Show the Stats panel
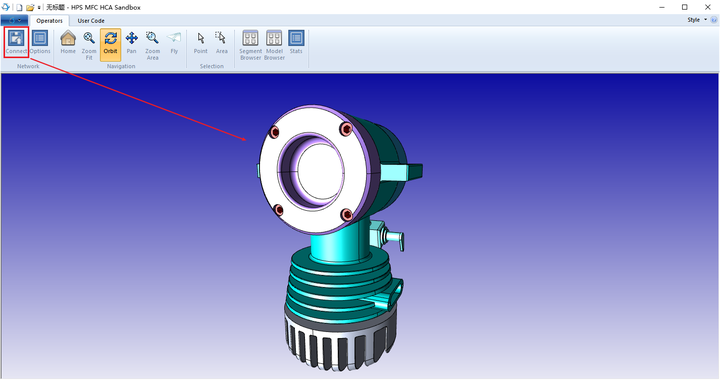720x380 pixels. point(296,42)
